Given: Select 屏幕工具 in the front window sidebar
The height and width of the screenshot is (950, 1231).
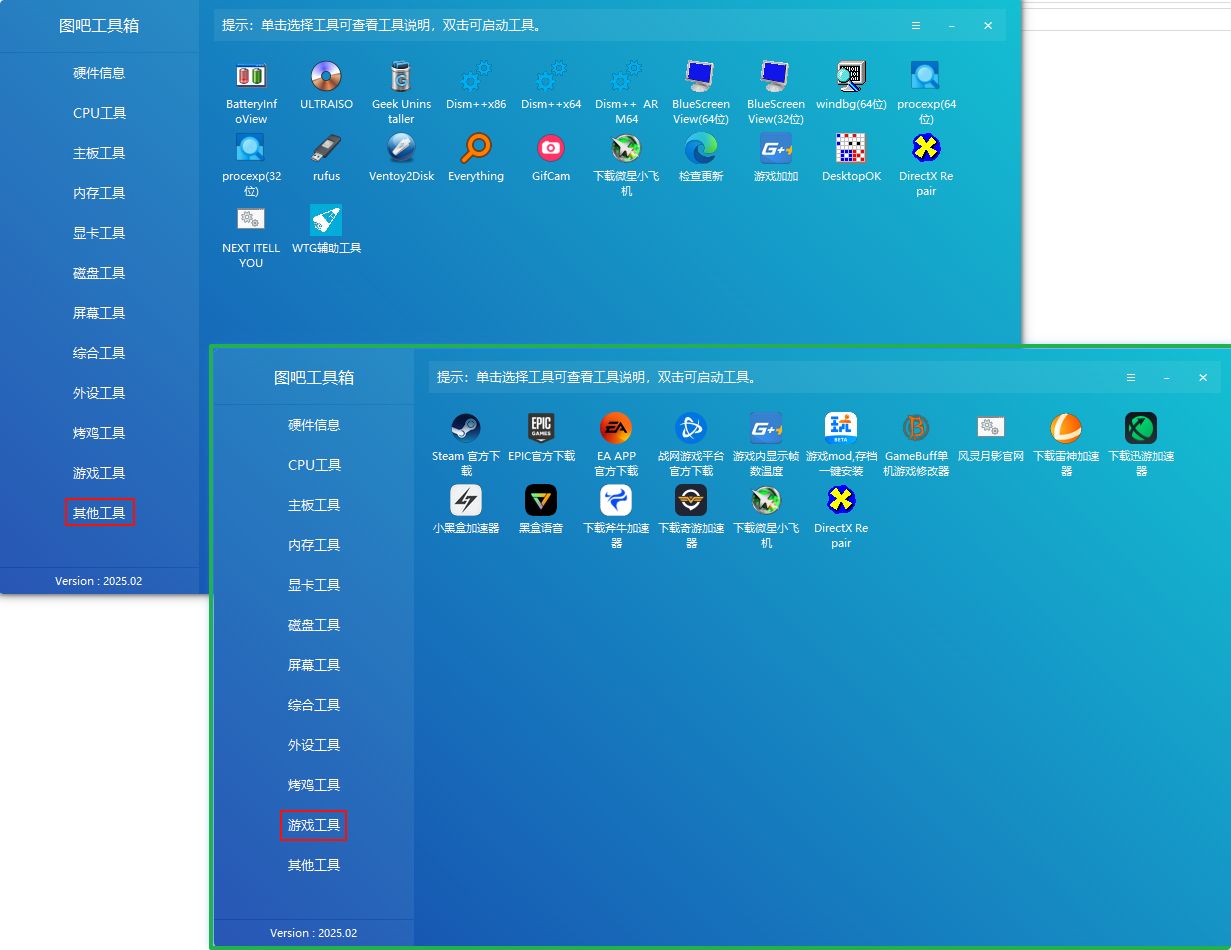Looking at the screenshot, I should [314, 665].
